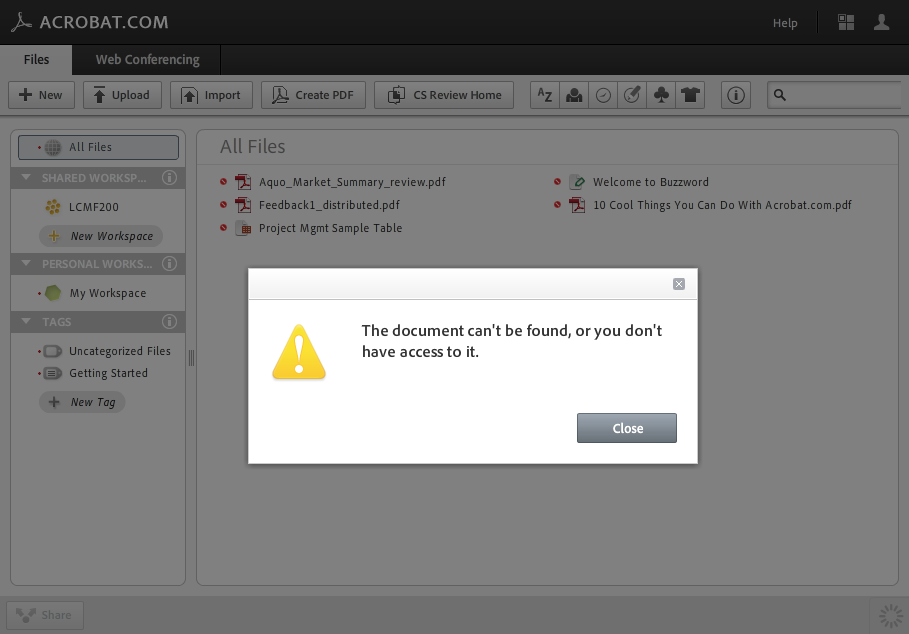Click the LCMF200 workspace icon

(x=53, y=207)
